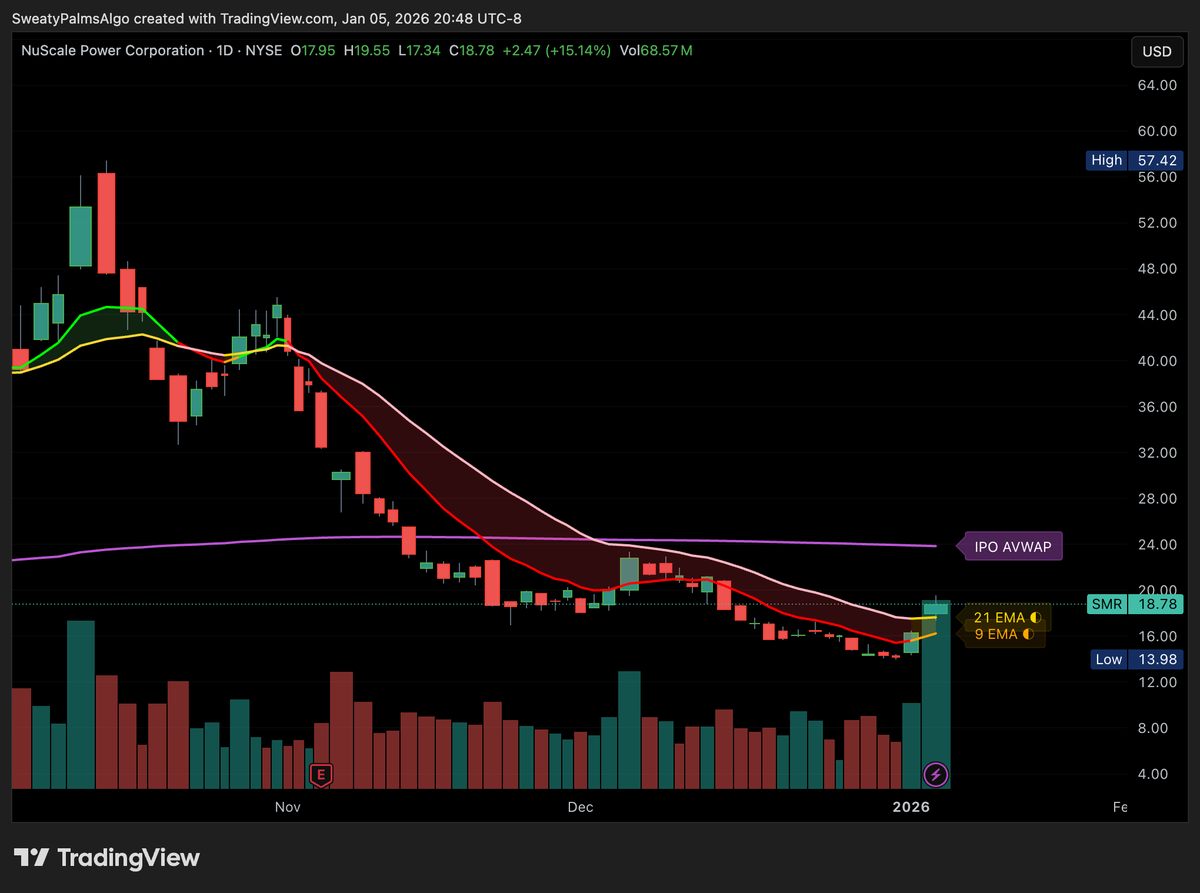Click the Nov date axis label
The width and height of the screenshot is (1200, 893).
point(288,806)
